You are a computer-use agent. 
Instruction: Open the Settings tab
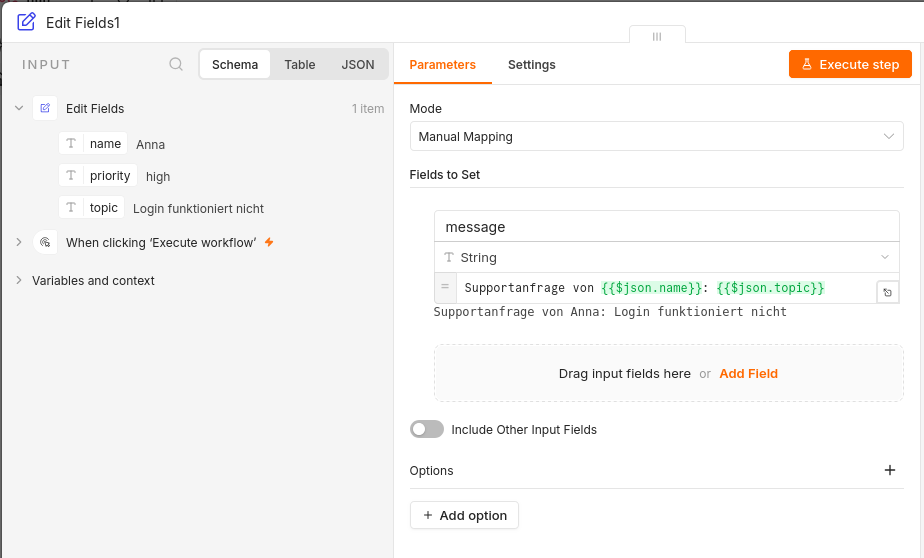[x=532, y=65]
